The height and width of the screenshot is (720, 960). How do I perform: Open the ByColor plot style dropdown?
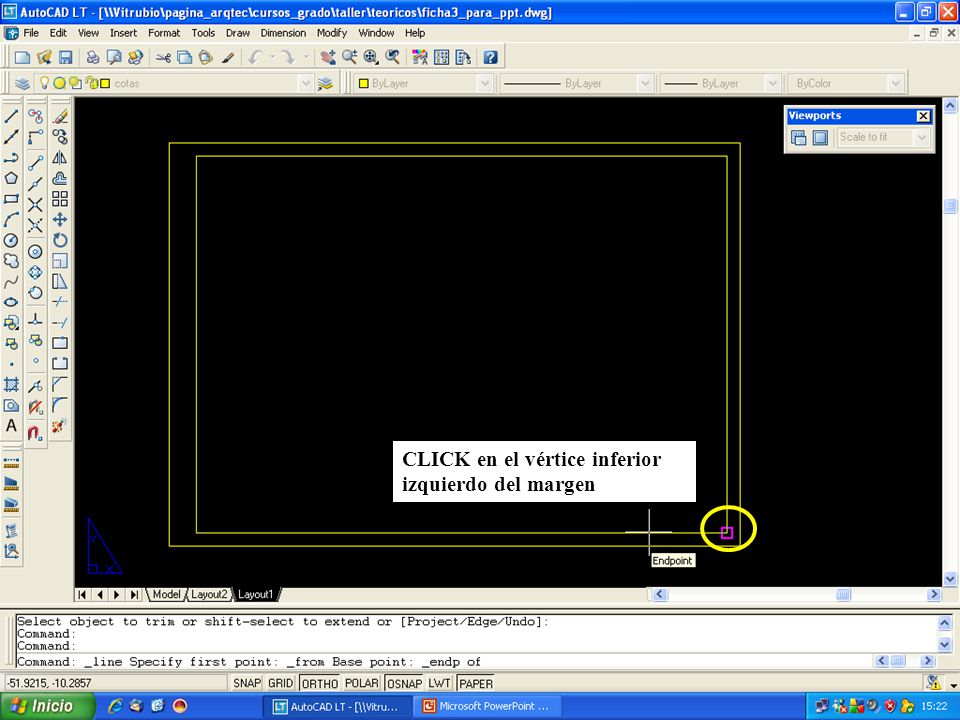(896, 83)
